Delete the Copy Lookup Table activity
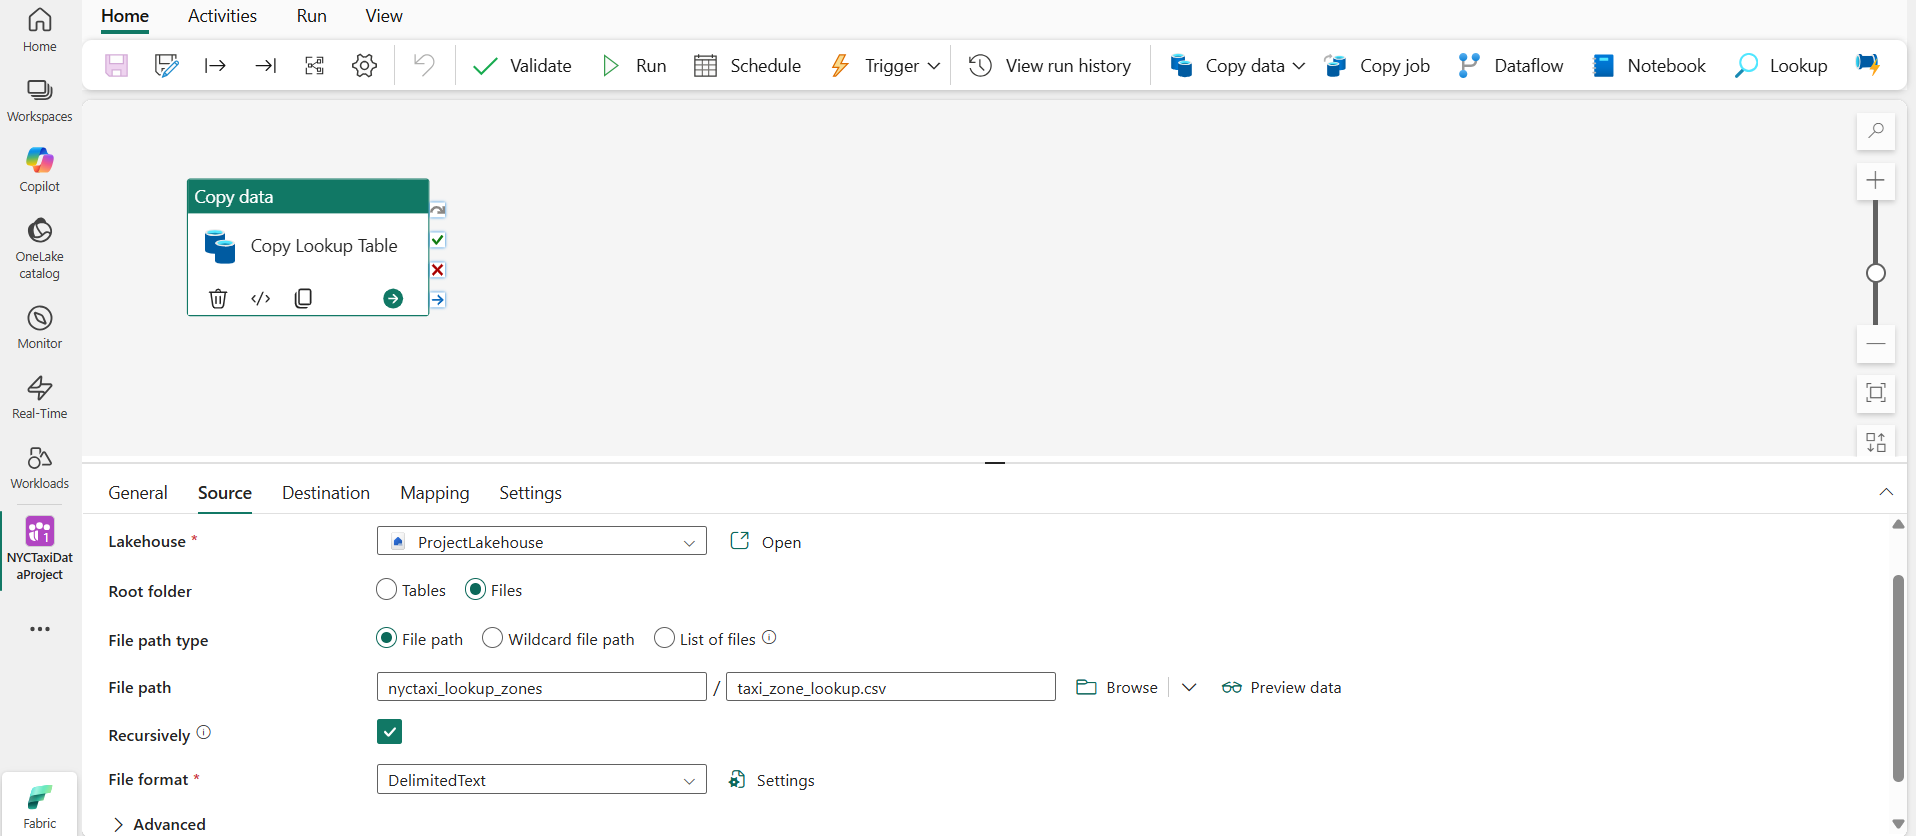Screen dimensions: 1916x836 218,298
